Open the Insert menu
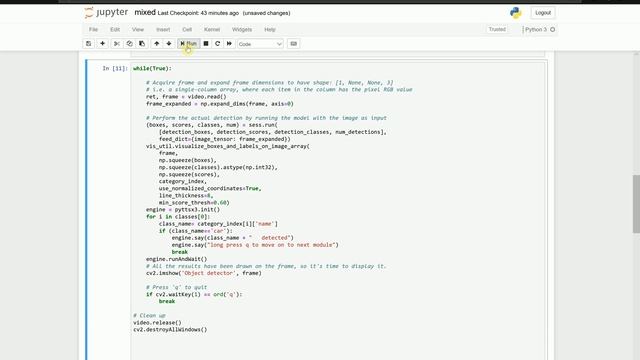This screenshot has height=360, width=640. (x=163, y=29)
